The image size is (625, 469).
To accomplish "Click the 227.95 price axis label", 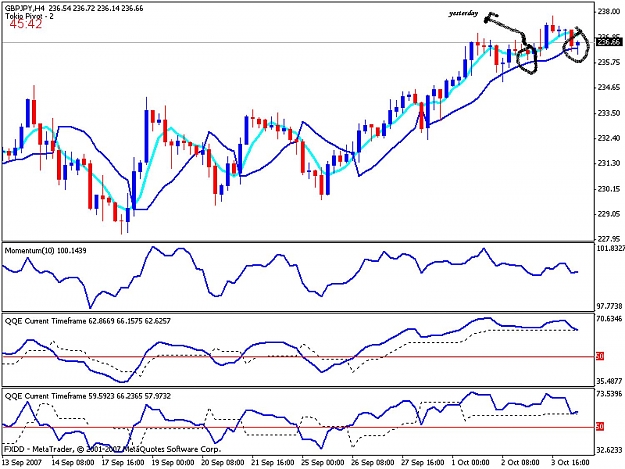I will (609, 239).
